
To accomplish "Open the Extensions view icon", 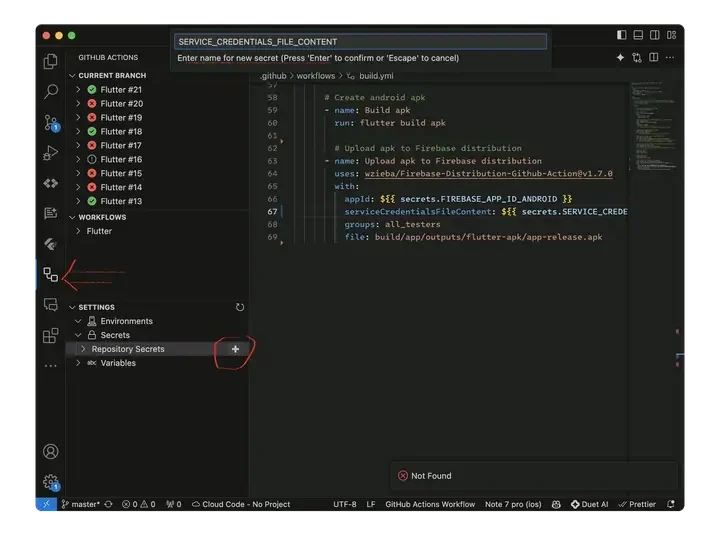I will click(x=51, y=335).
